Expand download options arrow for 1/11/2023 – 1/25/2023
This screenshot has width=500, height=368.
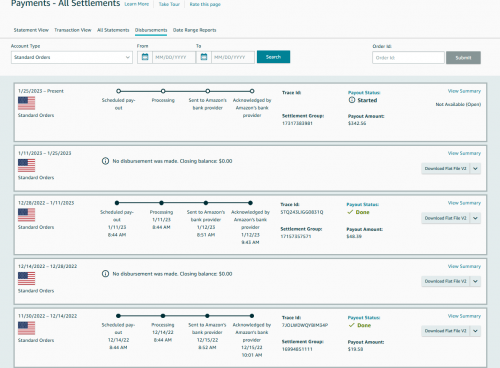coord(475,169)
